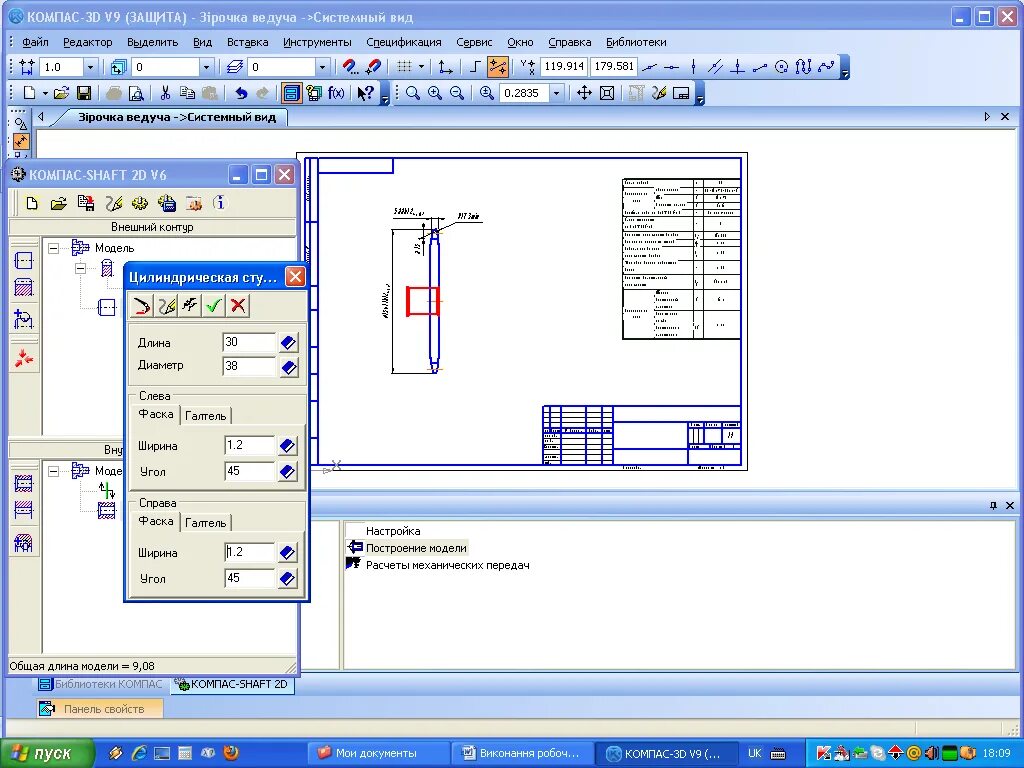Click the show-all fit view icon
Viewport: 1024px width, 768px height.
click(607, 93)
